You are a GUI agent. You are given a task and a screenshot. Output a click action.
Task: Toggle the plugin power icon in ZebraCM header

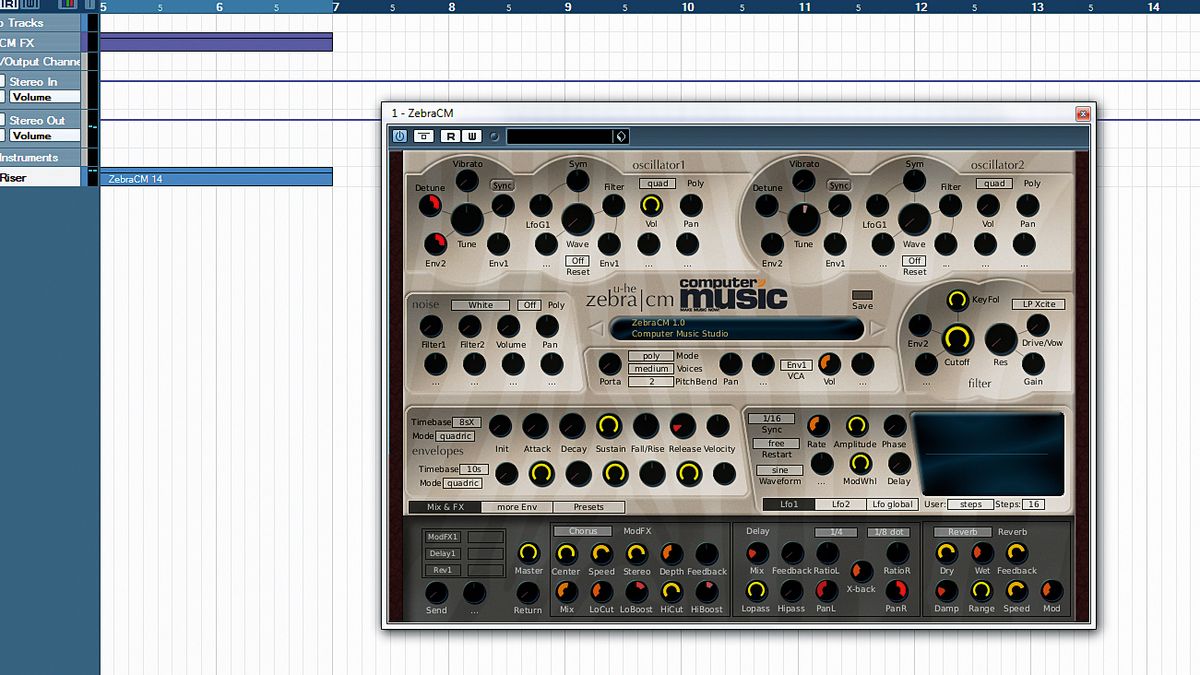pos(399,135)
